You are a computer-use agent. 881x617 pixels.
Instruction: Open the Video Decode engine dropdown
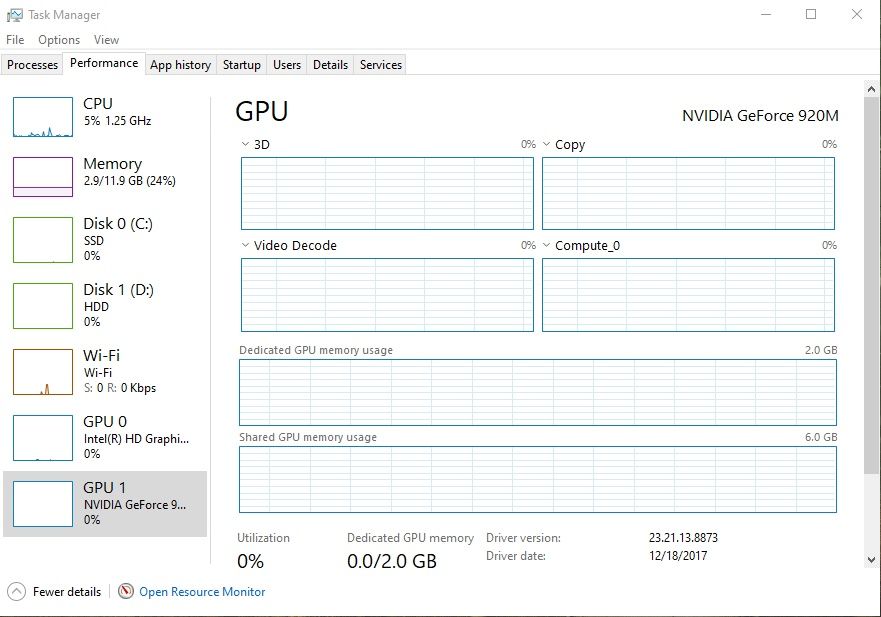pyautogui.click(x=245, y=245)
